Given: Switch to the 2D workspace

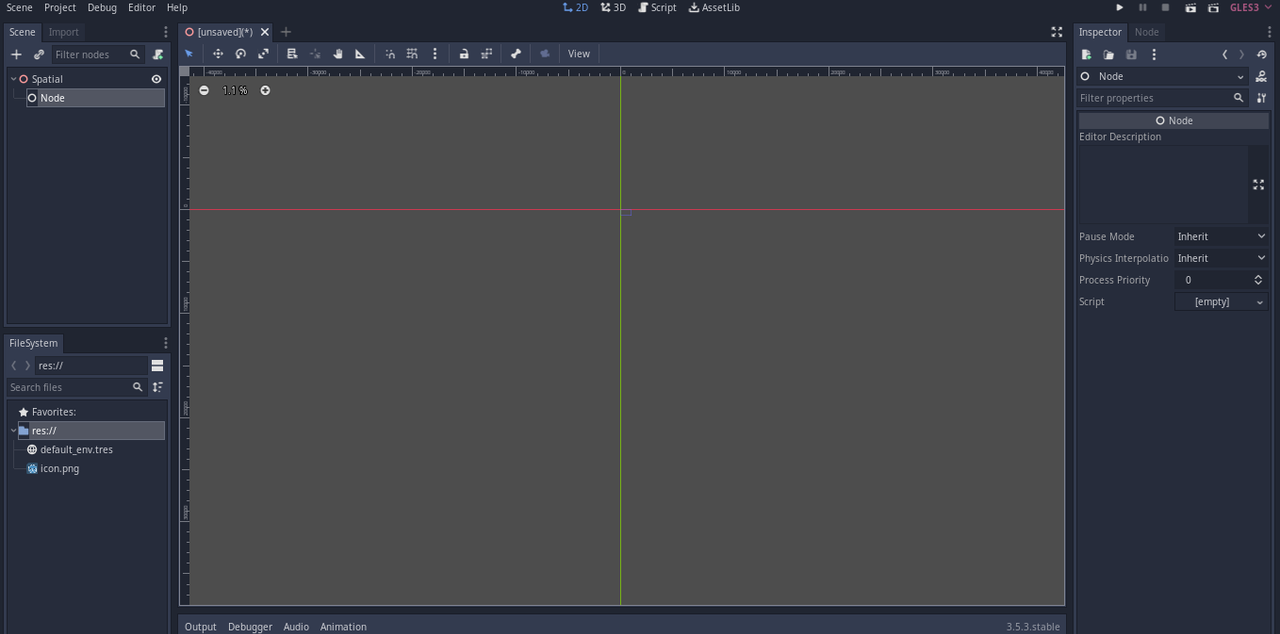Looking at the screenshot, I should tap(576, 7).
